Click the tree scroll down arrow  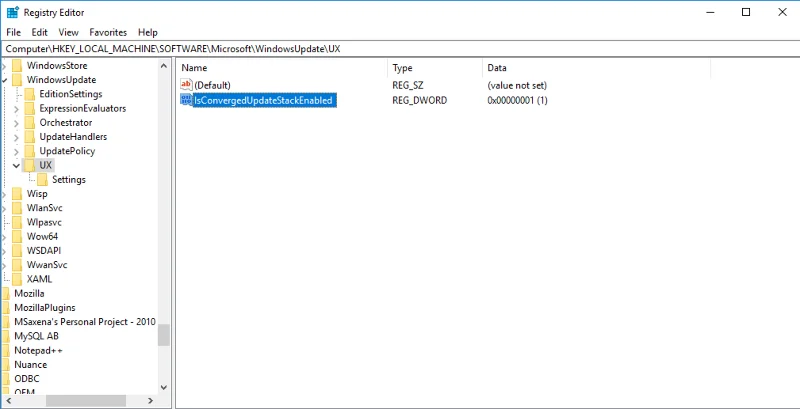pos(164,387)
